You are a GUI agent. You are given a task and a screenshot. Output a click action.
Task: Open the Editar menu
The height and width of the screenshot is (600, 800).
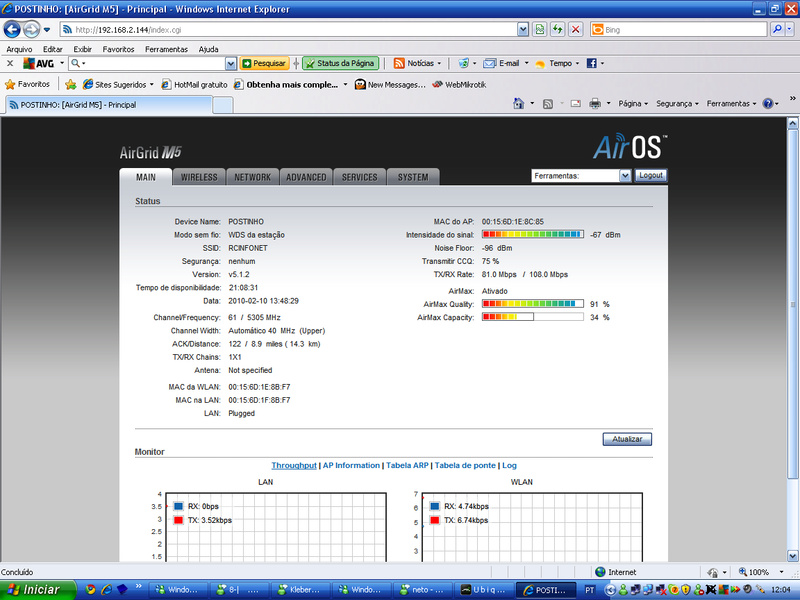coord(53,49)
